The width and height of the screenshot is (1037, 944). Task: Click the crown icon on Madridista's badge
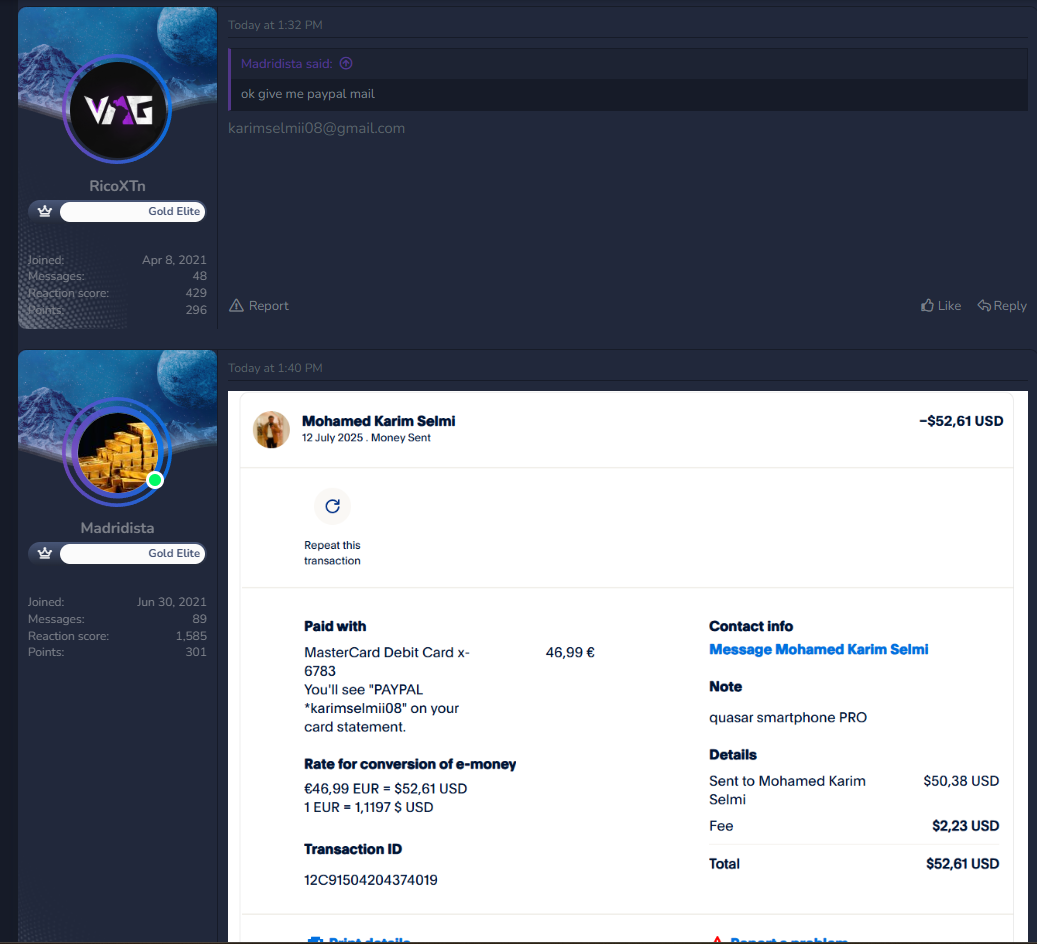click(44, 553)
